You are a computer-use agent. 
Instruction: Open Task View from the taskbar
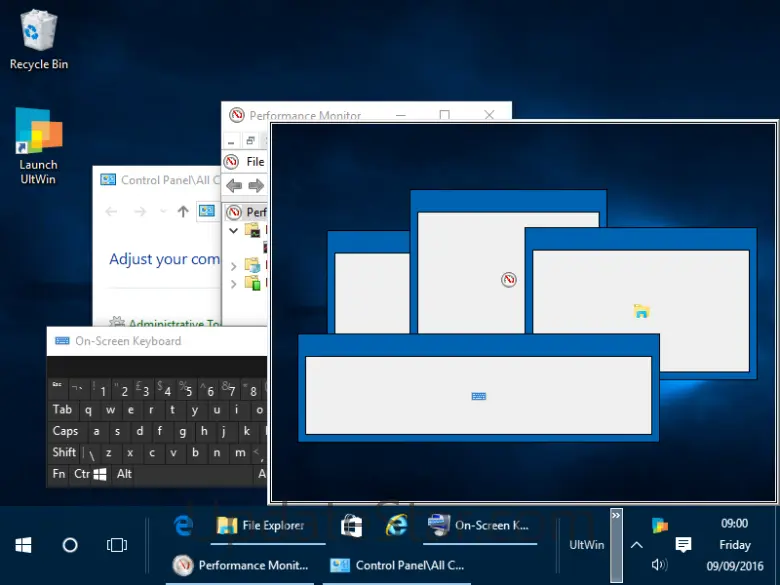point(117,545)
